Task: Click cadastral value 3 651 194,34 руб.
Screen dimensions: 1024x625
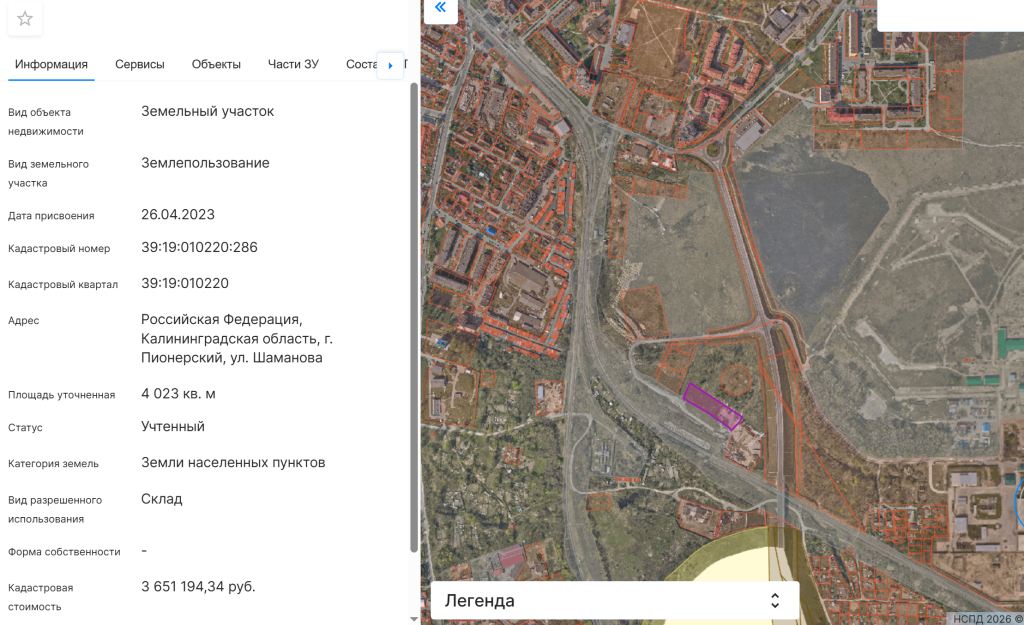Action: point(198,586)
